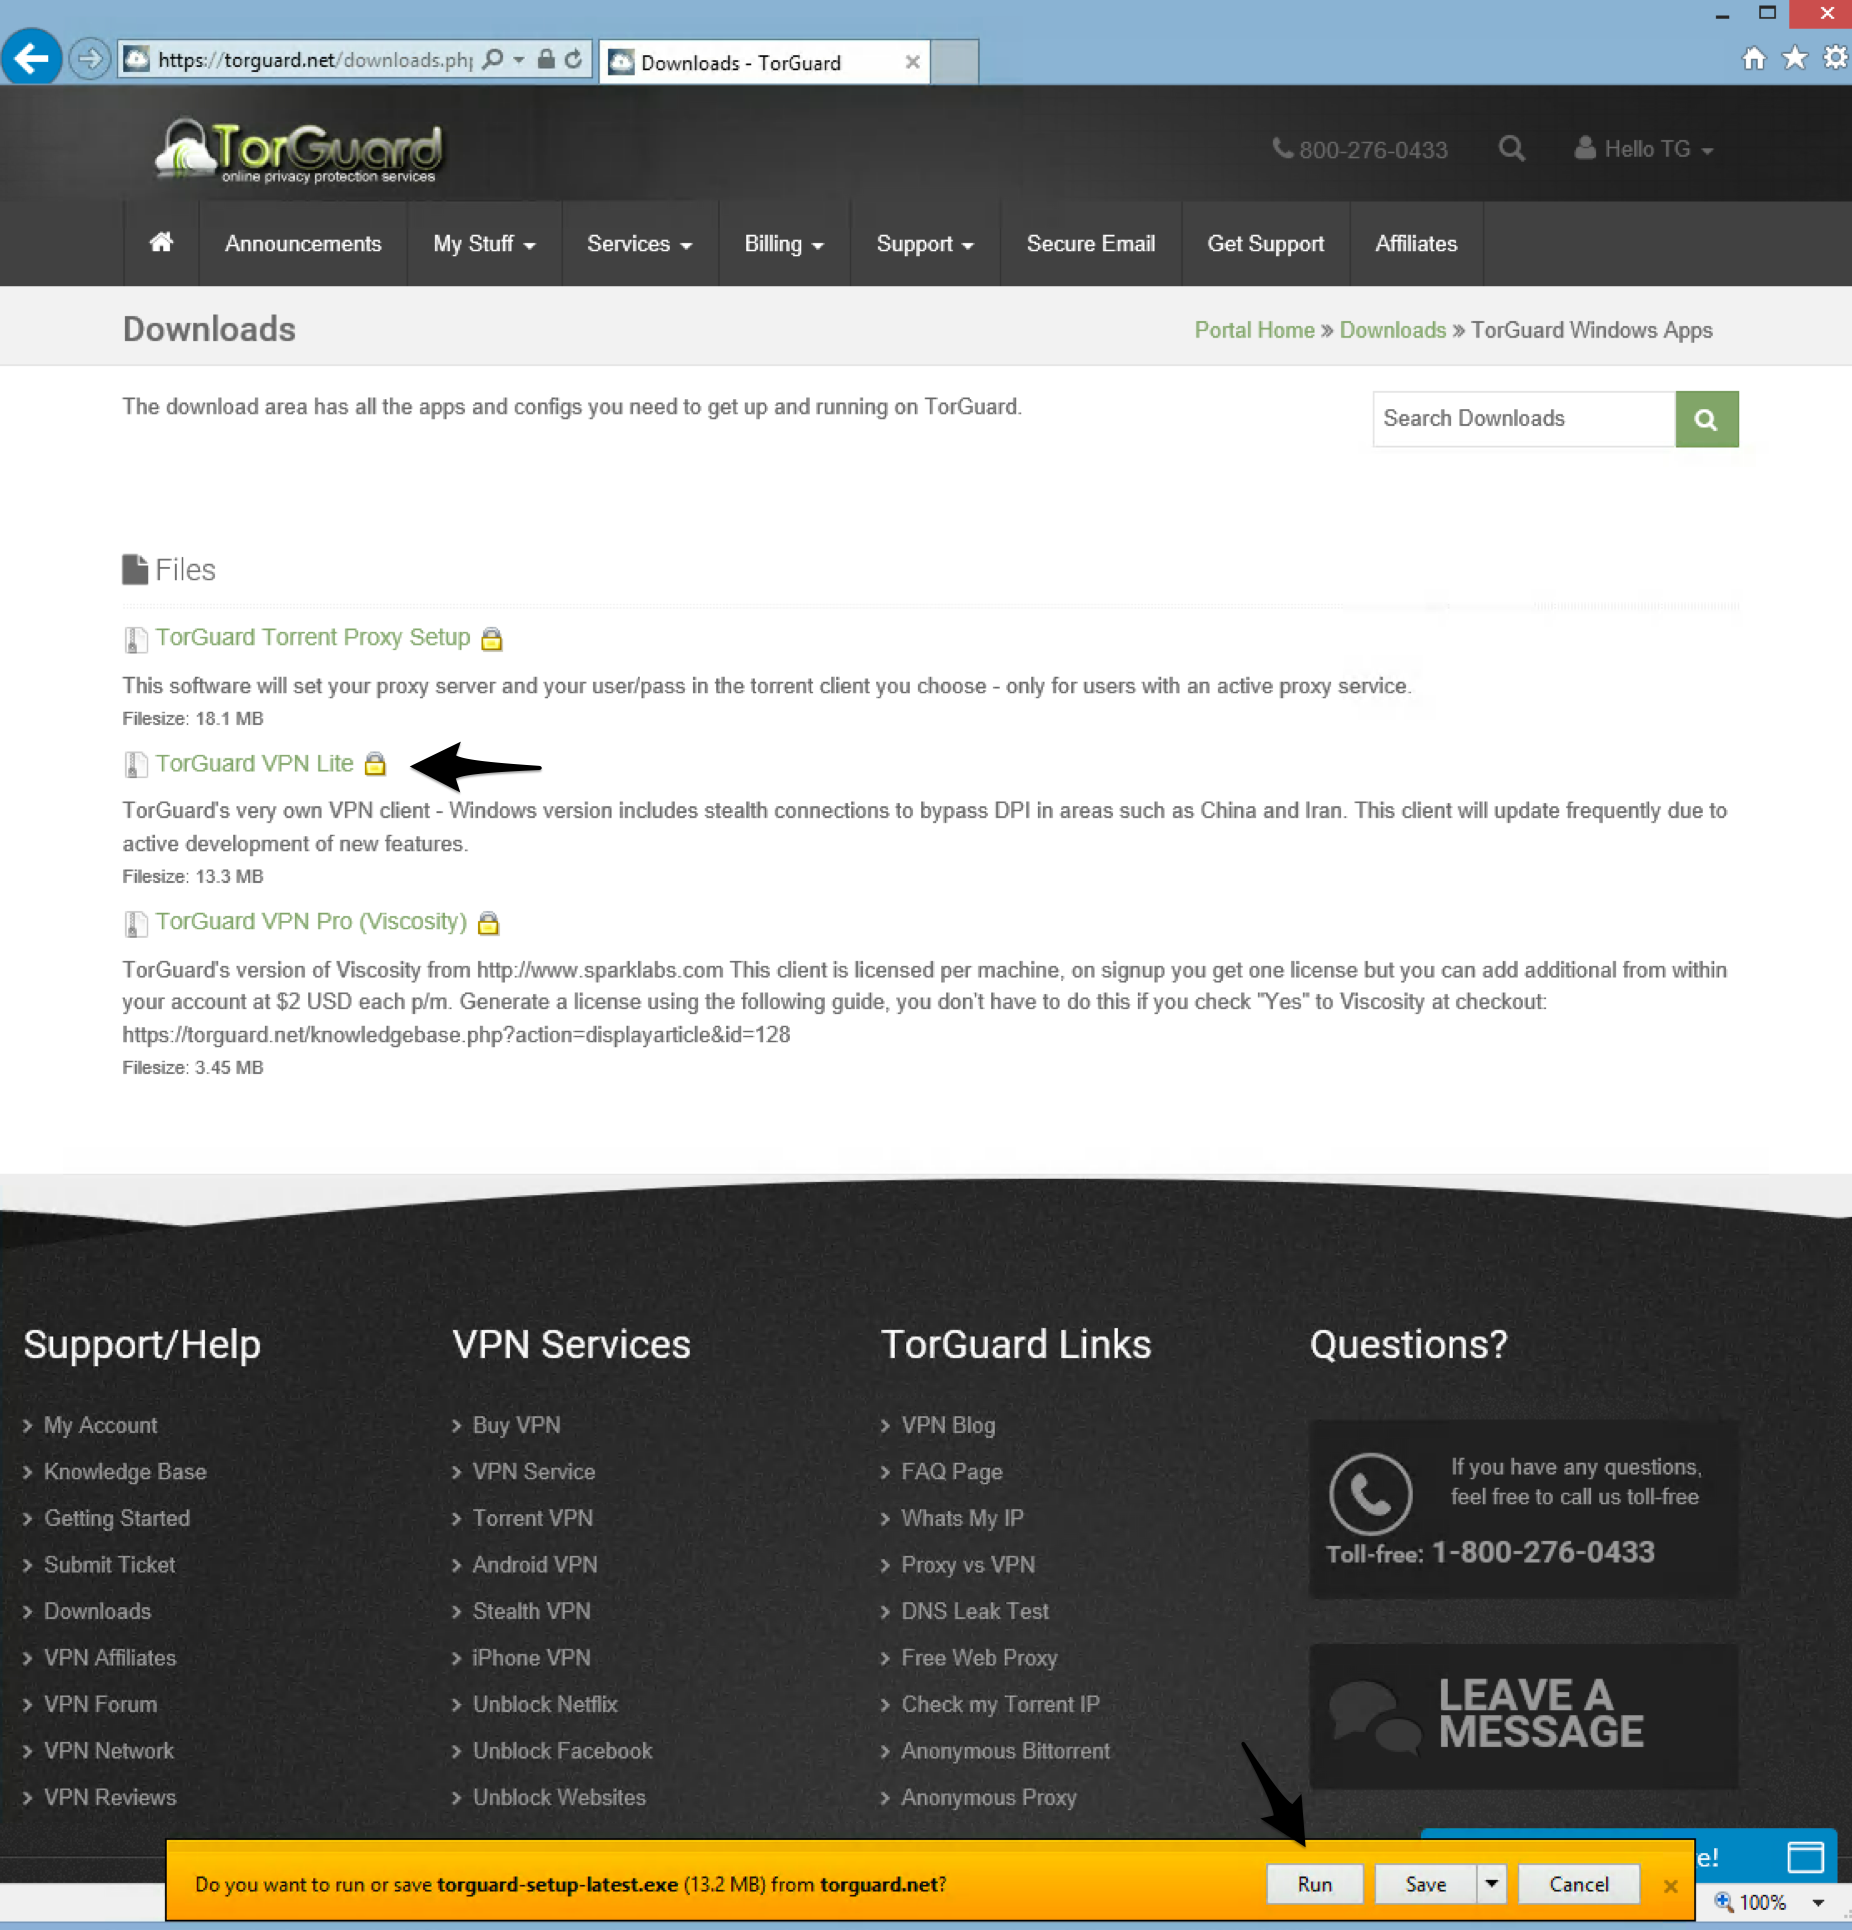The image size is (1852, 1930).
Task: Open the TorGuard VPN Lite download link
Action: coord(254,764)
